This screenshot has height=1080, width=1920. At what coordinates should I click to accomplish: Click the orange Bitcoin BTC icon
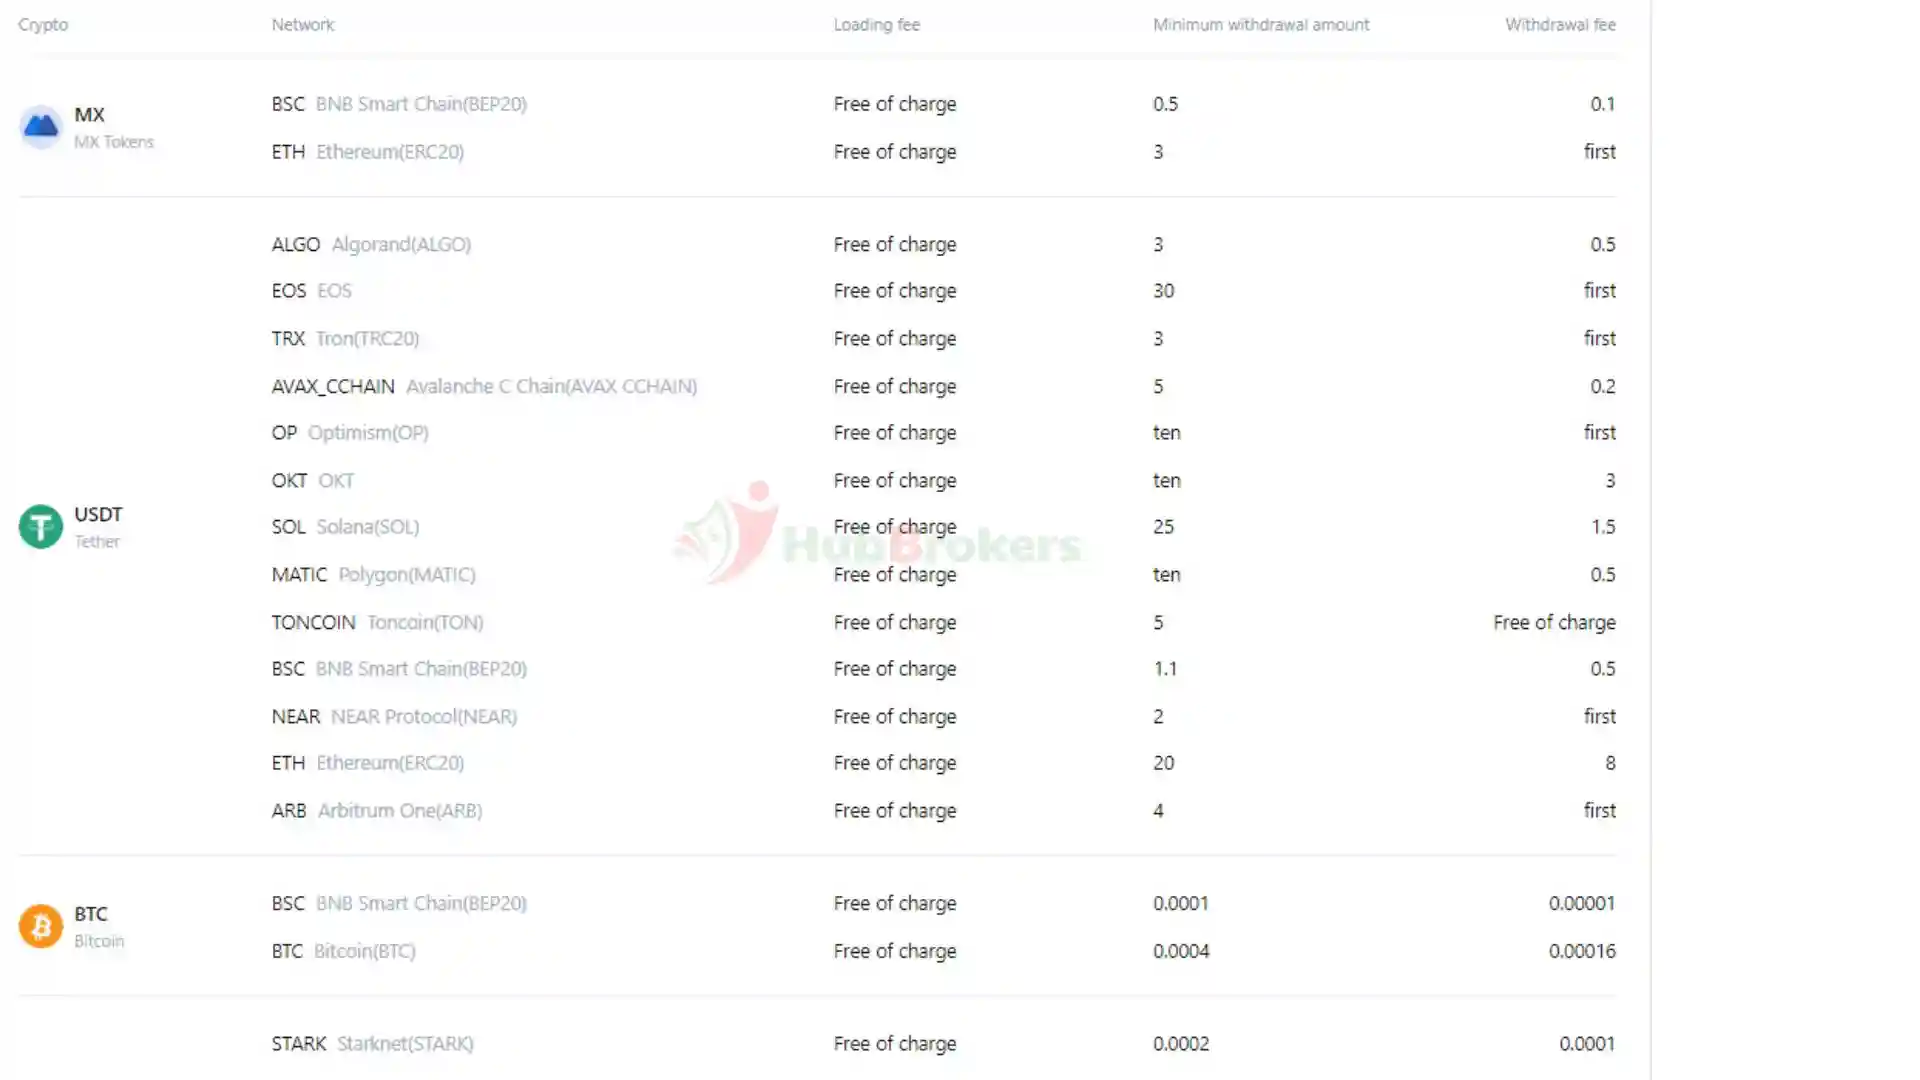tap(41, 926)
